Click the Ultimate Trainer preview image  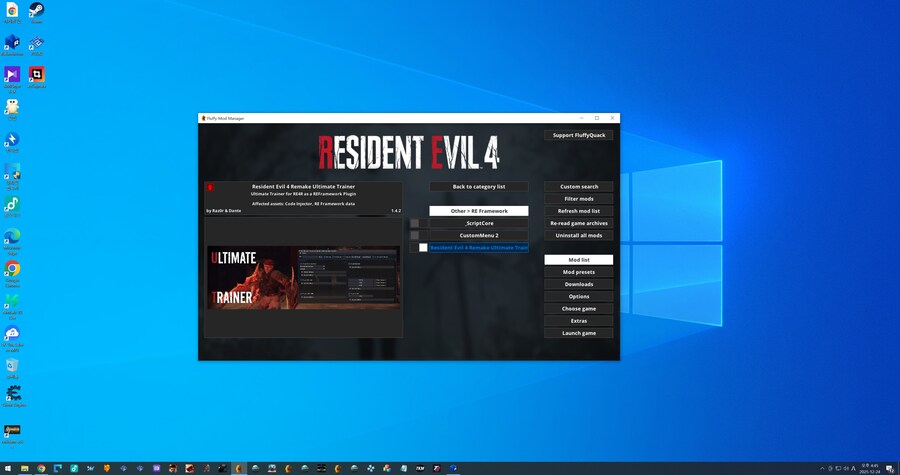(x=303, y=278)
